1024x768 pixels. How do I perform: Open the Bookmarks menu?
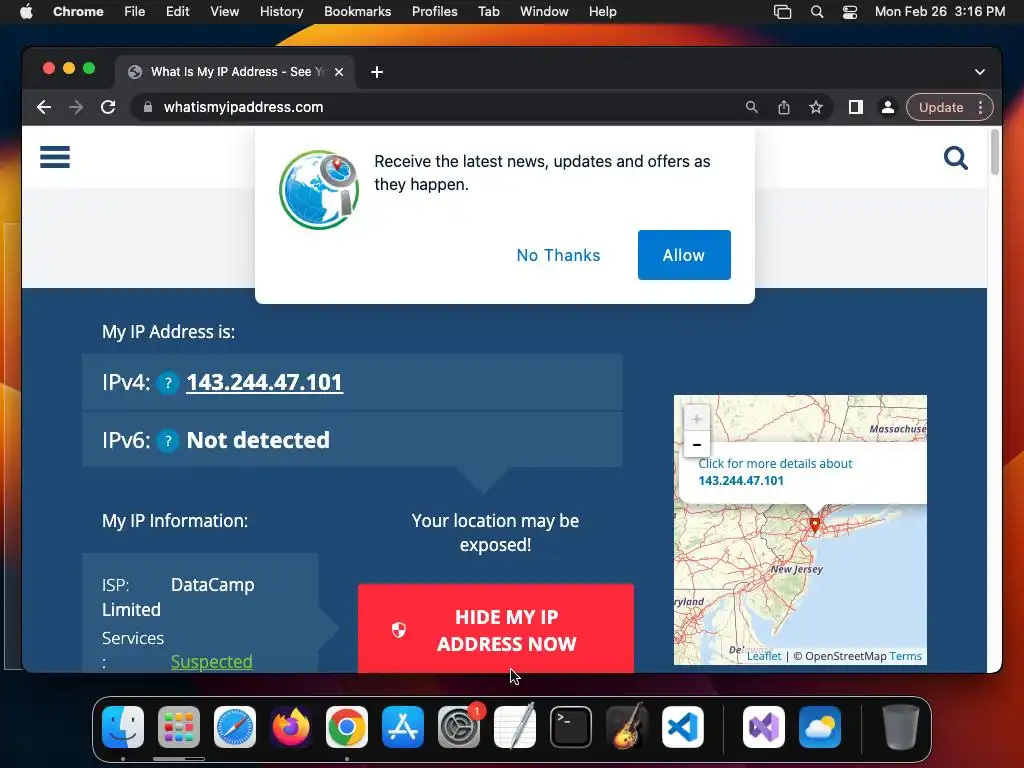(x=357, y=11)
